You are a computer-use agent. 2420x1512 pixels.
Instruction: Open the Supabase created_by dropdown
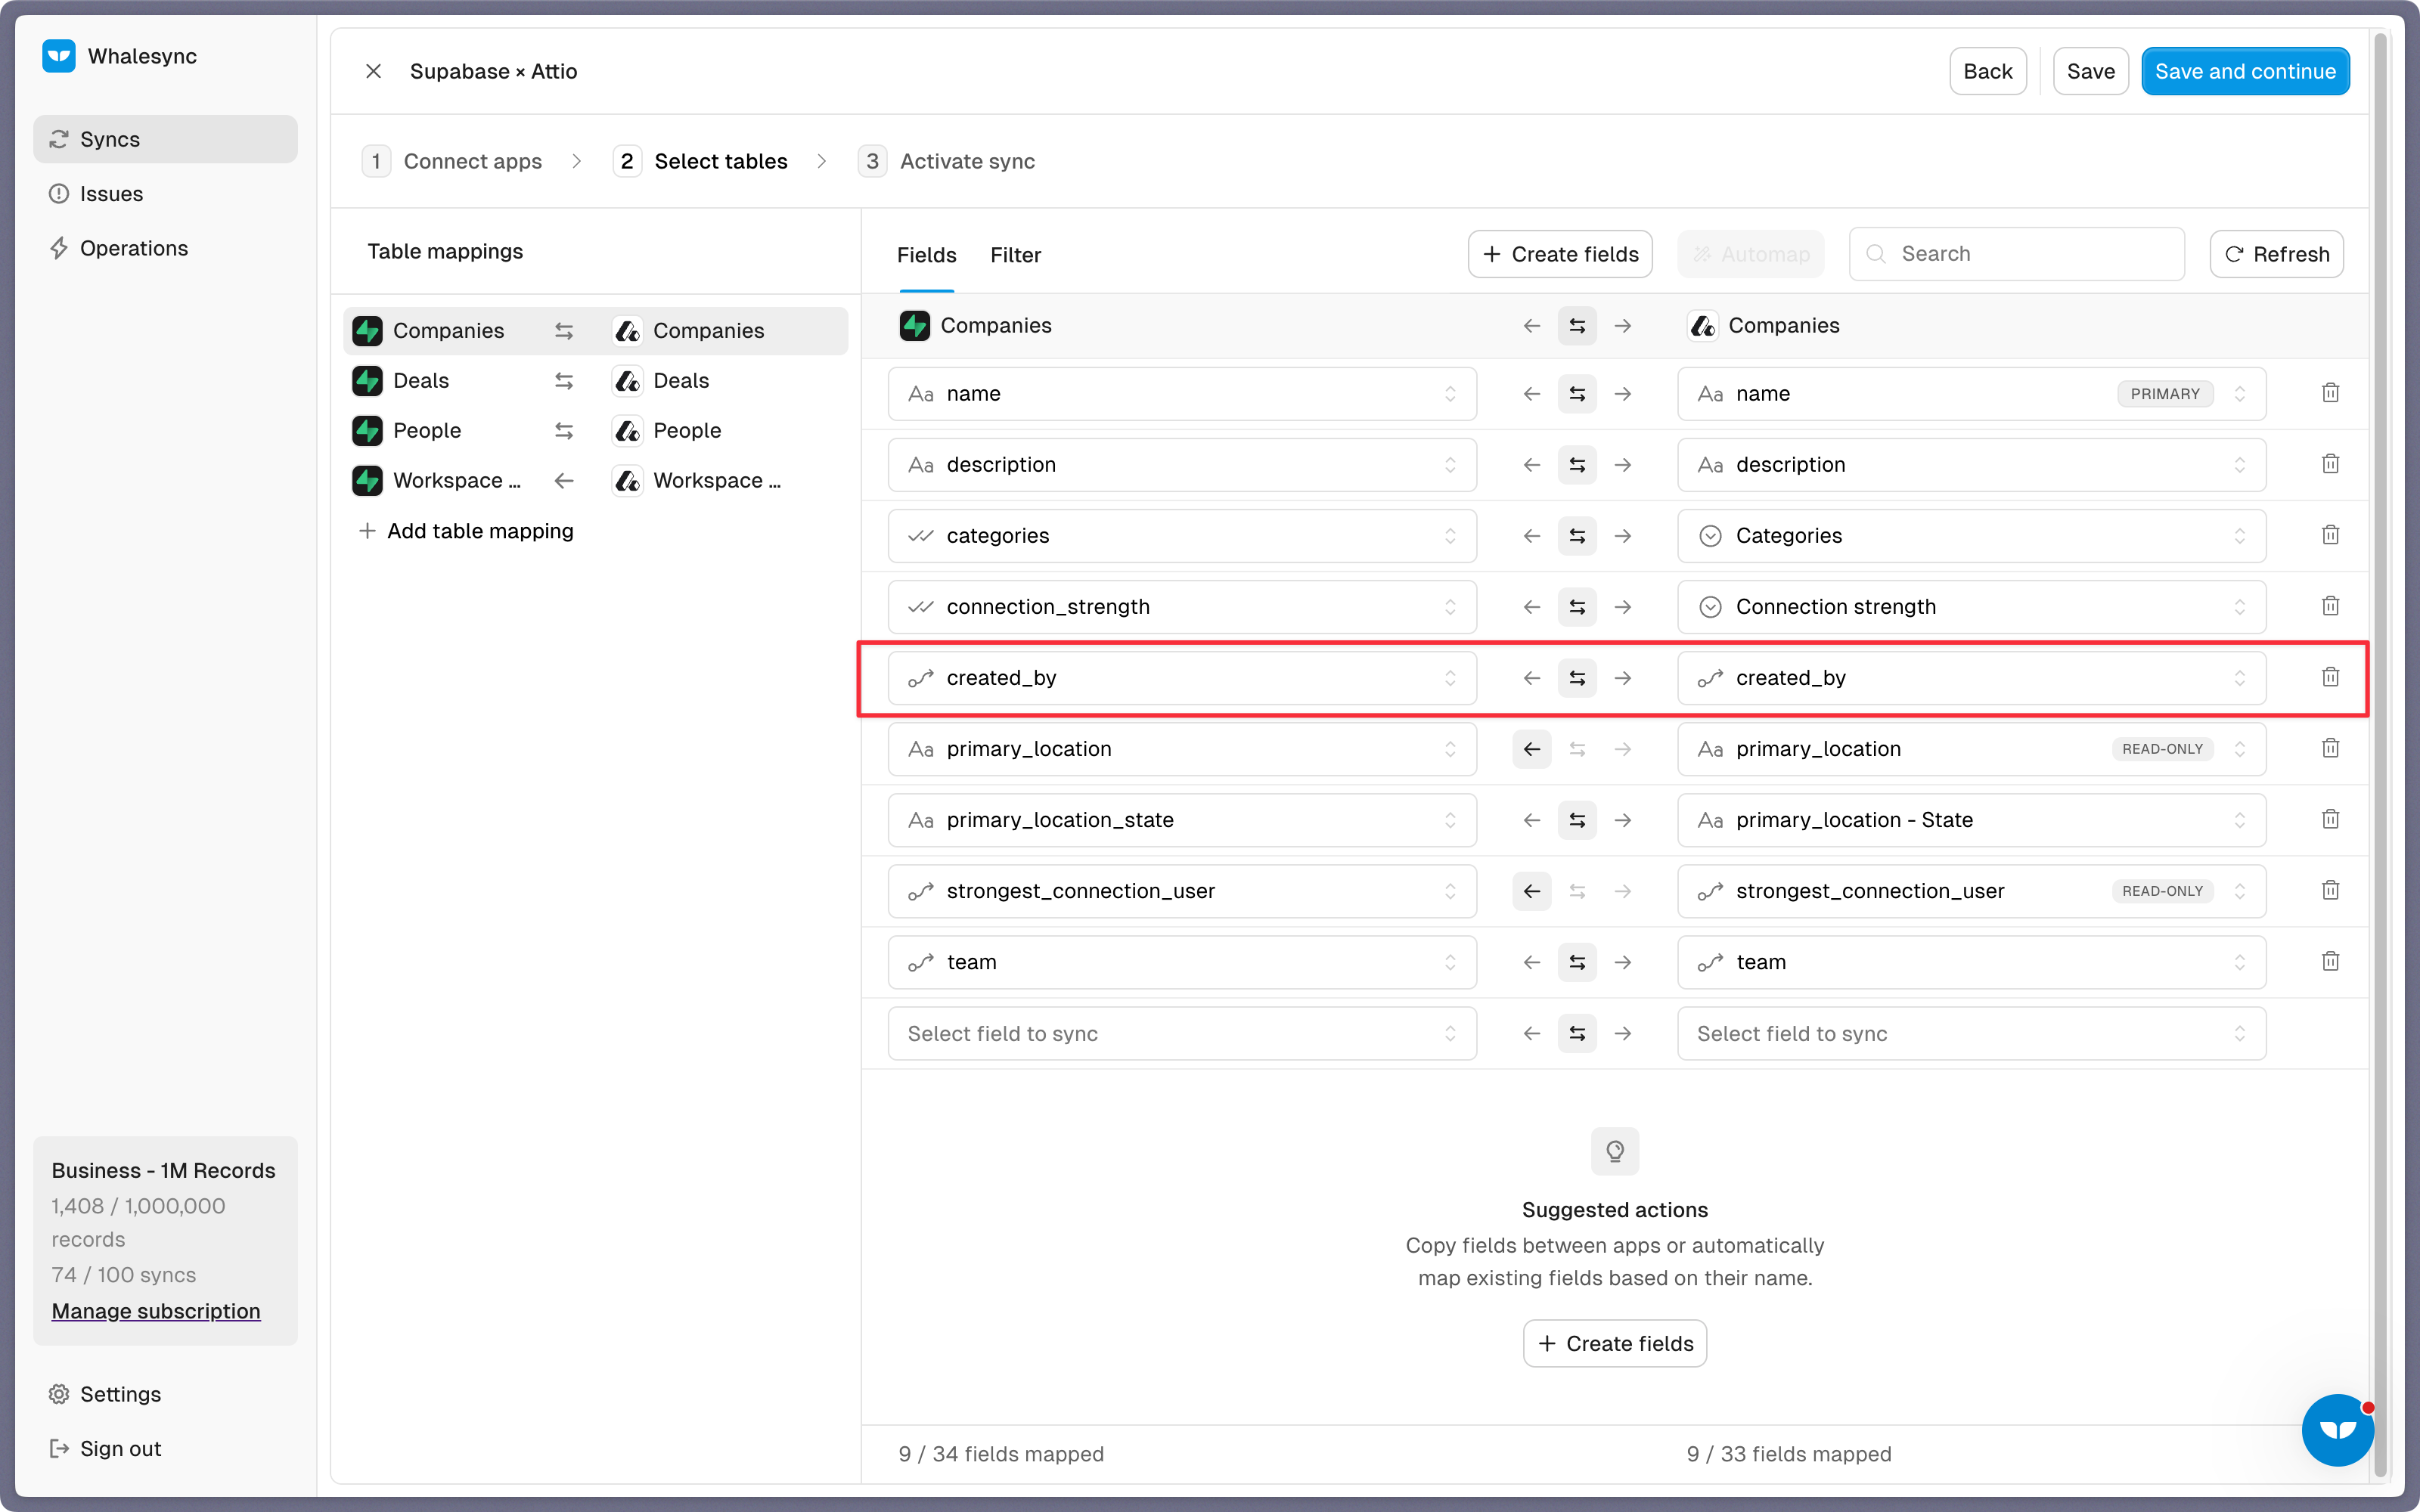click(1182, 678)
